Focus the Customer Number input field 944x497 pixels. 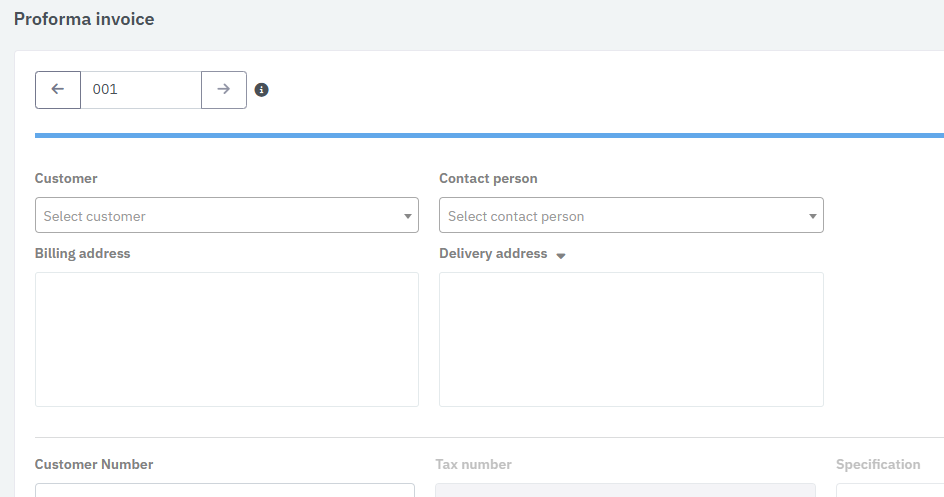(224, 490)
